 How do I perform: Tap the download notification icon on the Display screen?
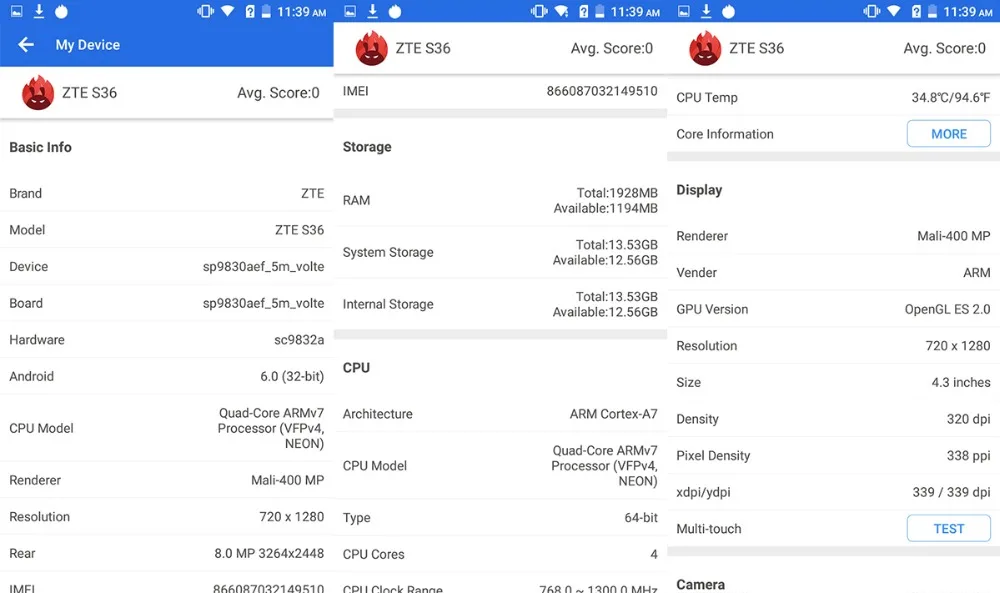[706, 11]
